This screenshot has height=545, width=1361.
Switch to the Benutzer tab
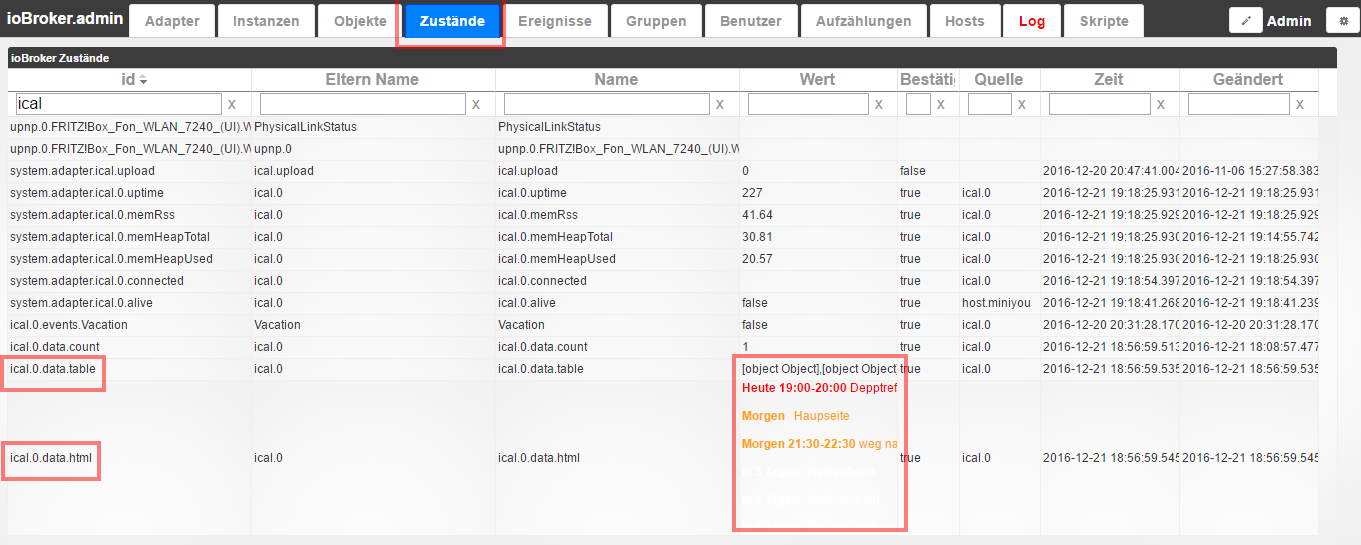coord(751,21)
